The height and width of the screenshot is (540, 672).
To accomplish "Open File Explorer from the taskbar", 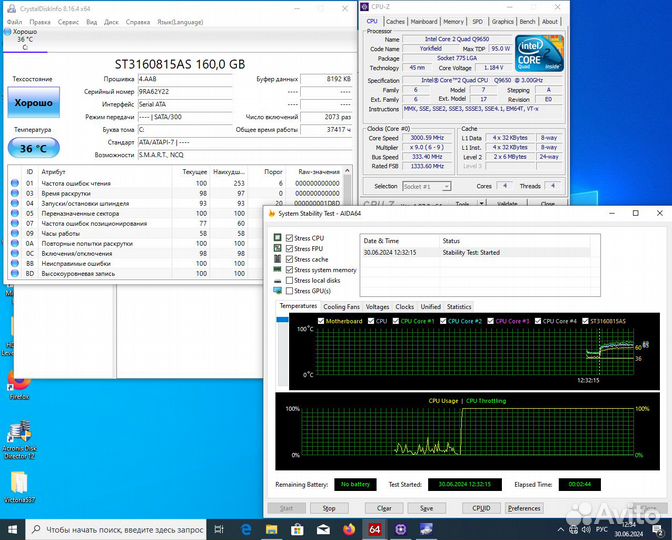I will click(x=273, y=529).
